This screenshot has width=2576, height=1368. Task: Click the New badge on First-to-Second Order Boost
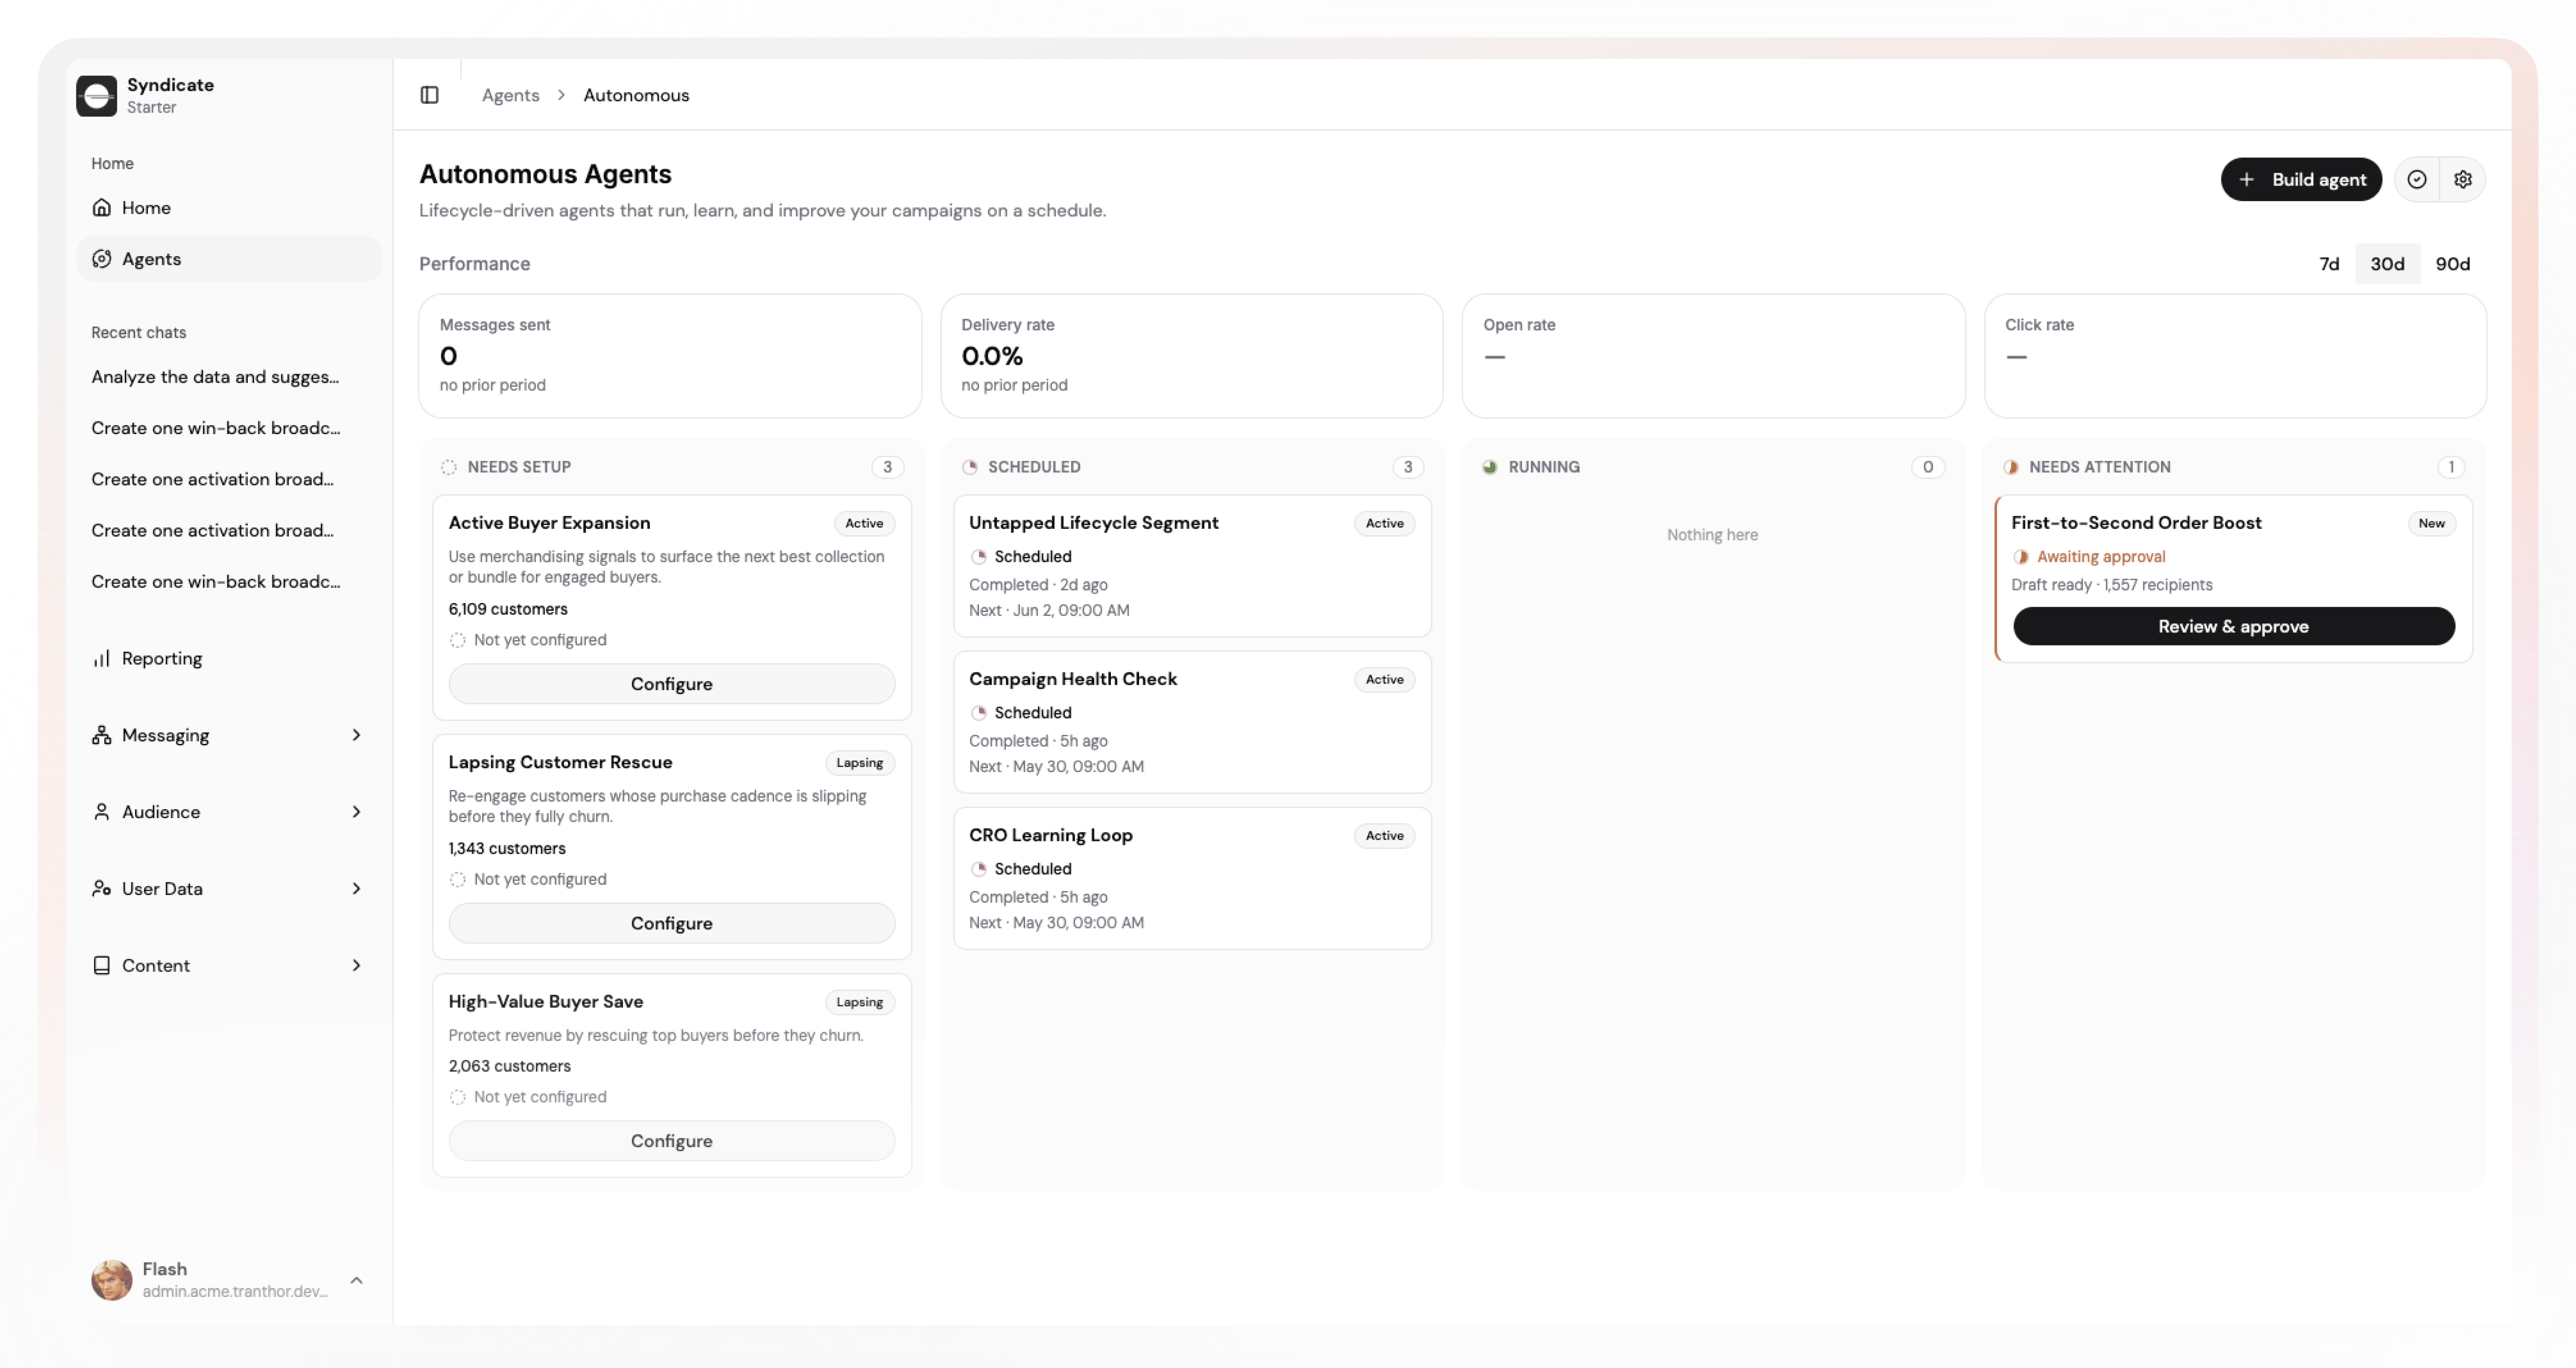coord(2431,523)
